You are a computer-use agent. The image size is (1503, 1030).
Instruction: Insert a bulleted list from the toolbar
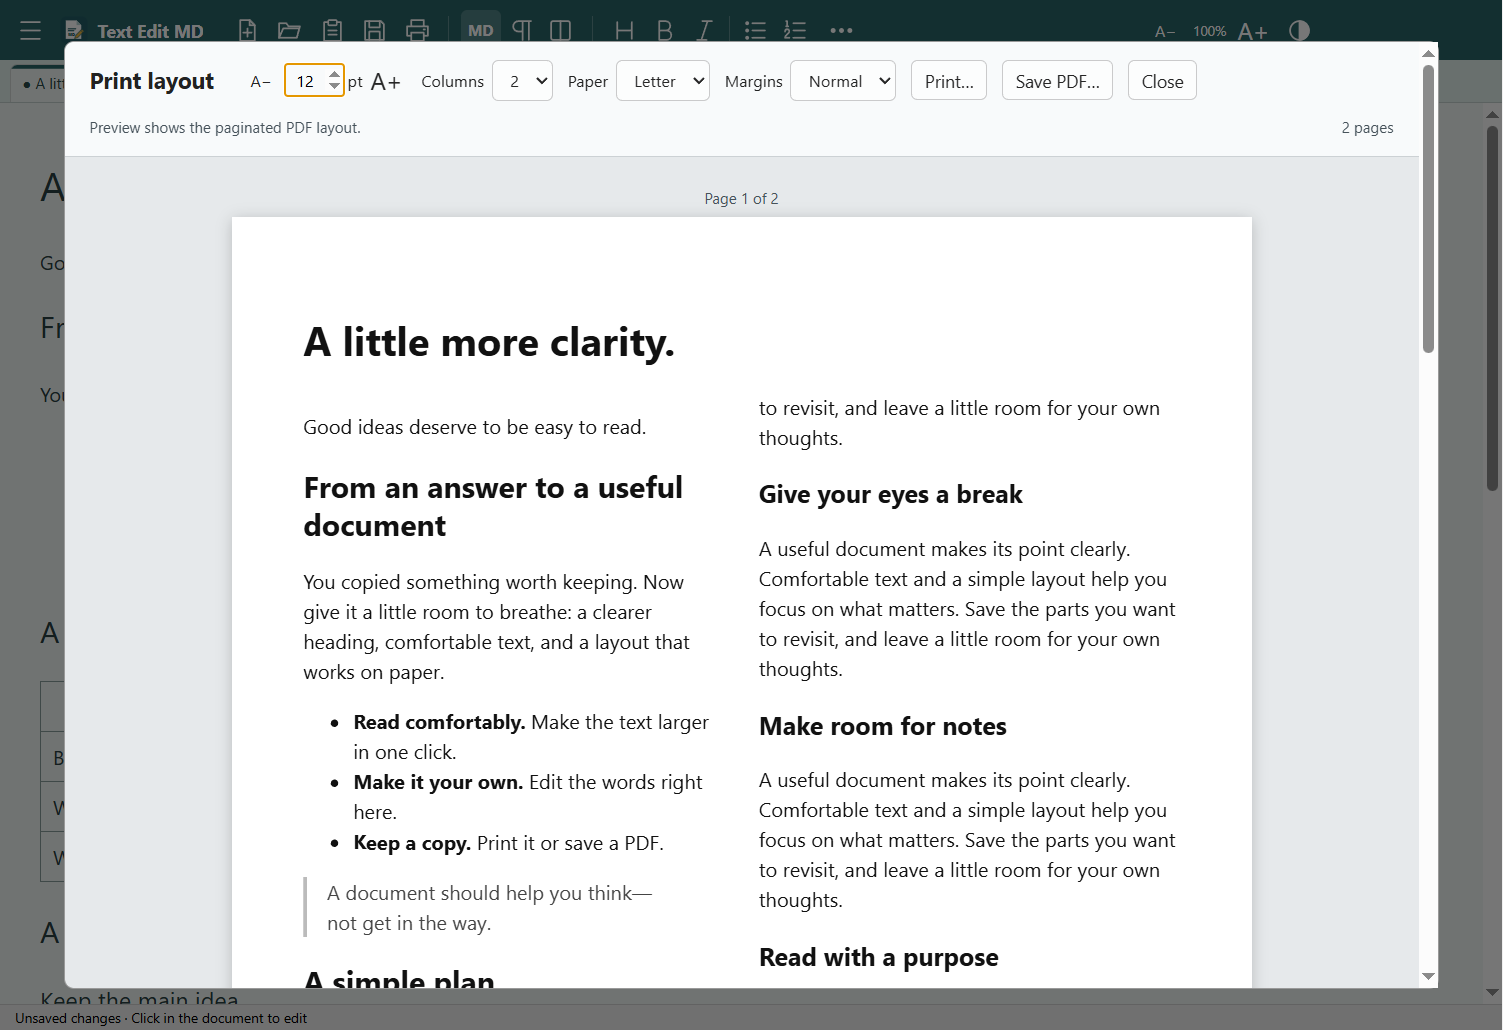(756, 31)
